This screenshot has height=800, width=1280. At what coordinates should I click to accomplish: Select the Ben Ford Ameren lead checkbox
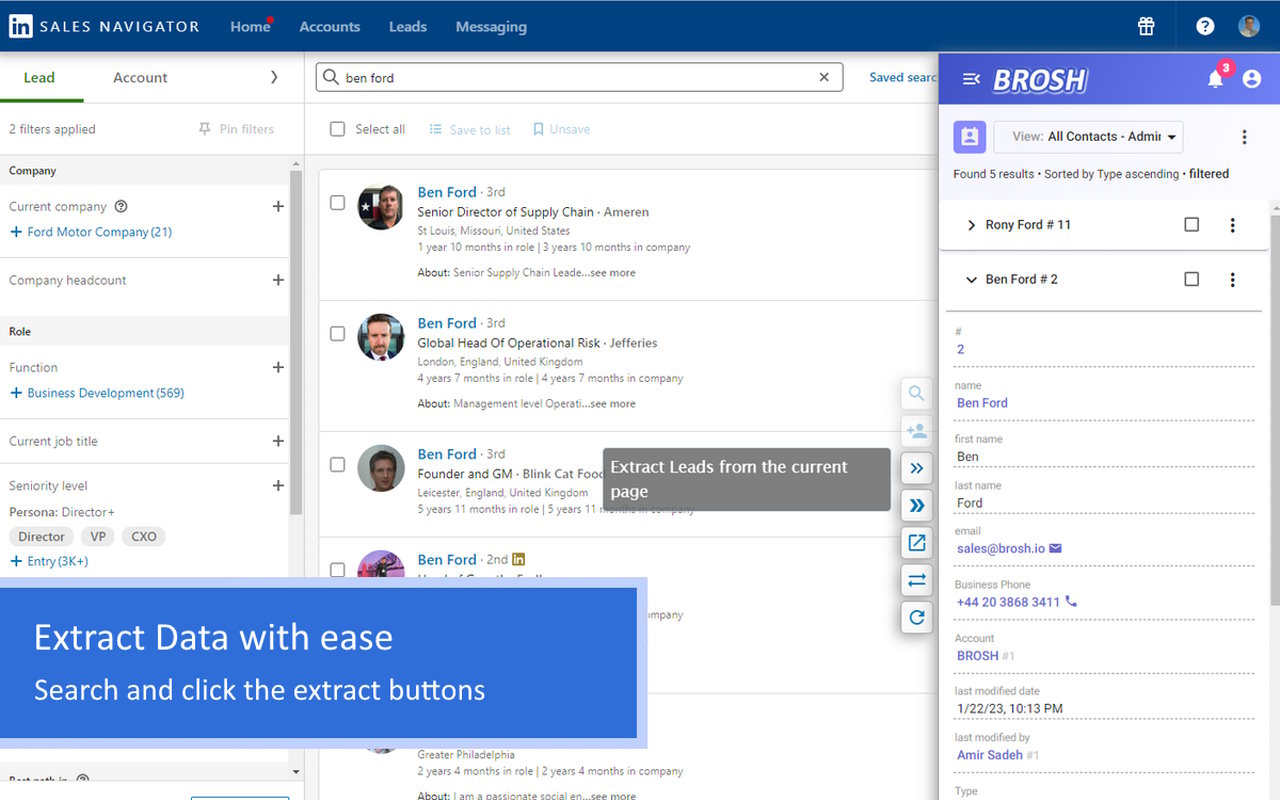pyautogui.click(x=338, y=203)
